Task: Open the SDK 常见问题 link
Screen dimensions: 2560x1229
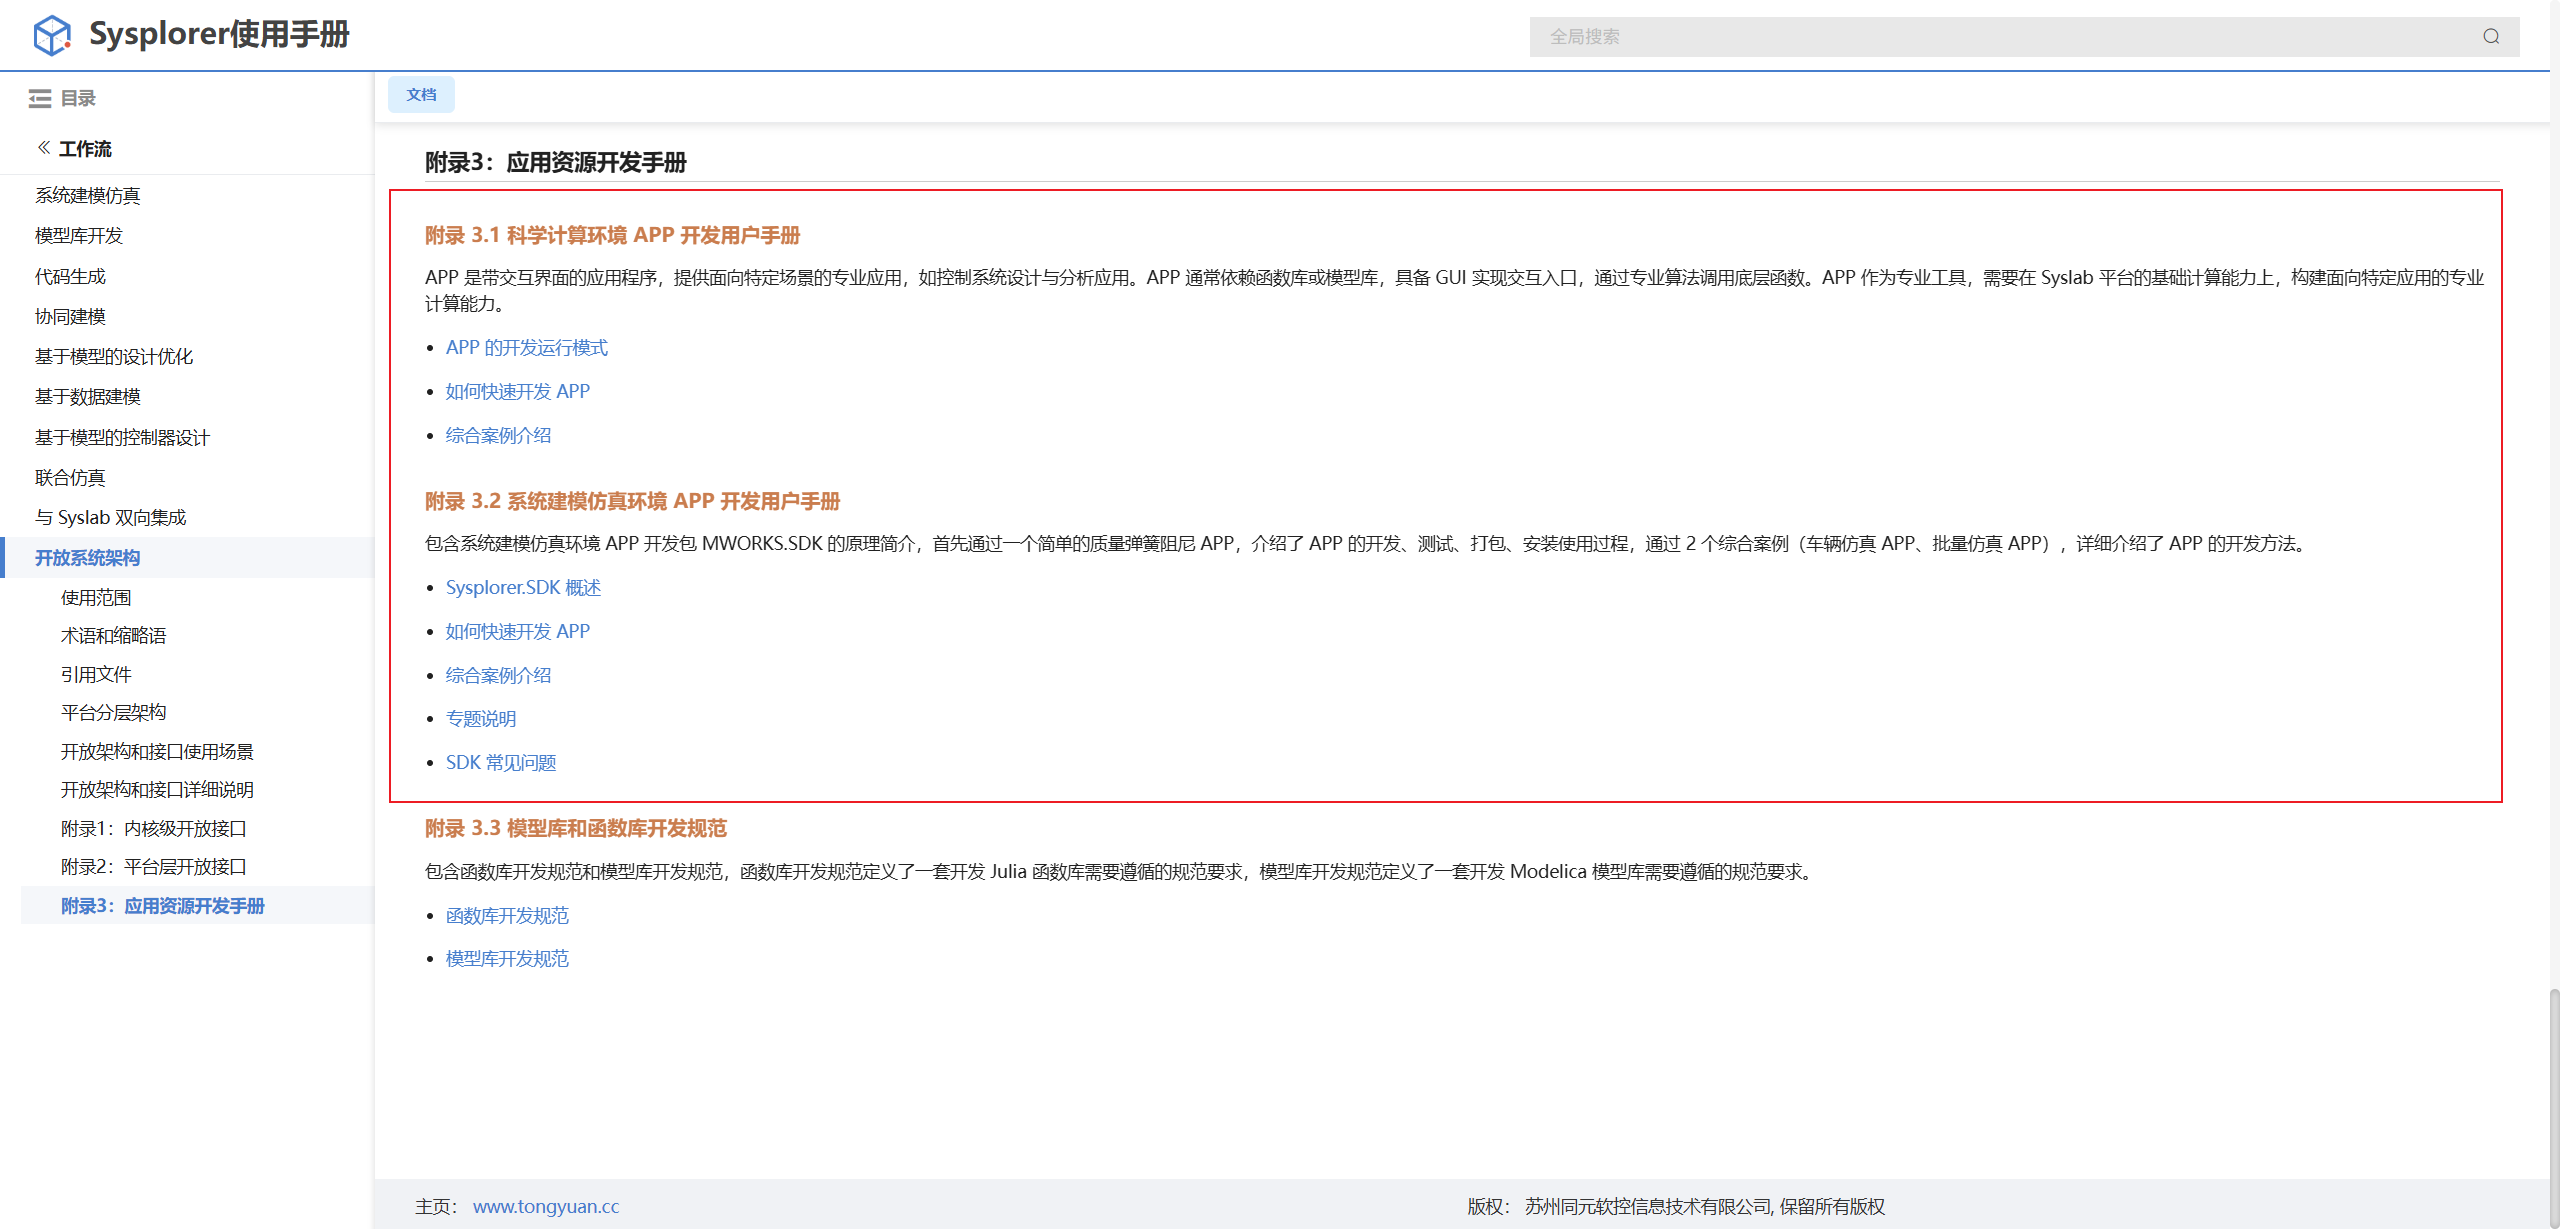Action: pyautogui.click(x=501, y=763)
